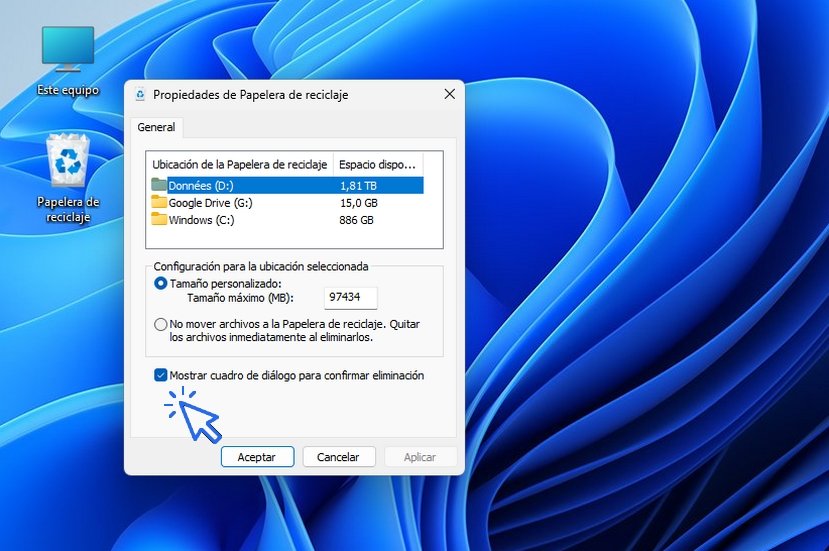Click the Tamaño máximo (MB) input field
Image resolution: width=829 pixels, height=551 pixels.
point(350,298)
